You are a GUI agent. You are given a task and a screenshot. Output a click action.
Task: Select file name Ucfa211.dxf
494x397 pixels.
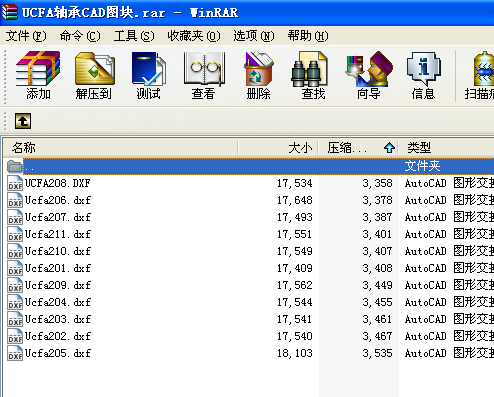58,234
